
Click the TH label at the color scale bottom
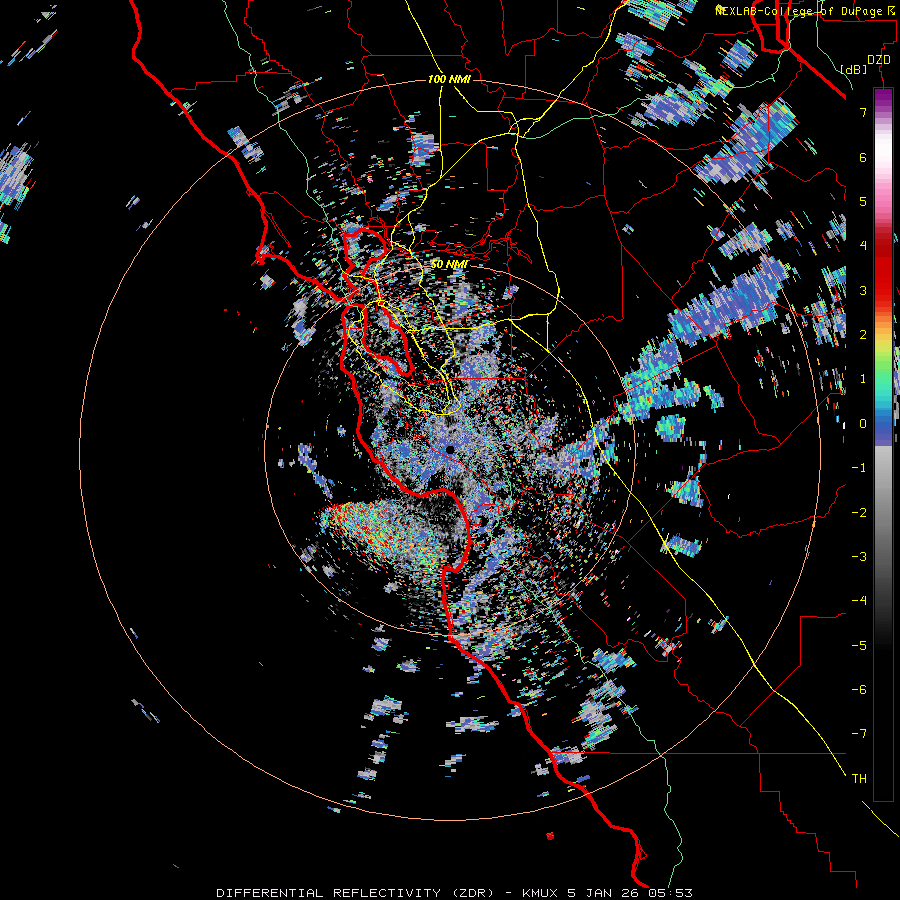pyautogui.click(x=859, y=779)
